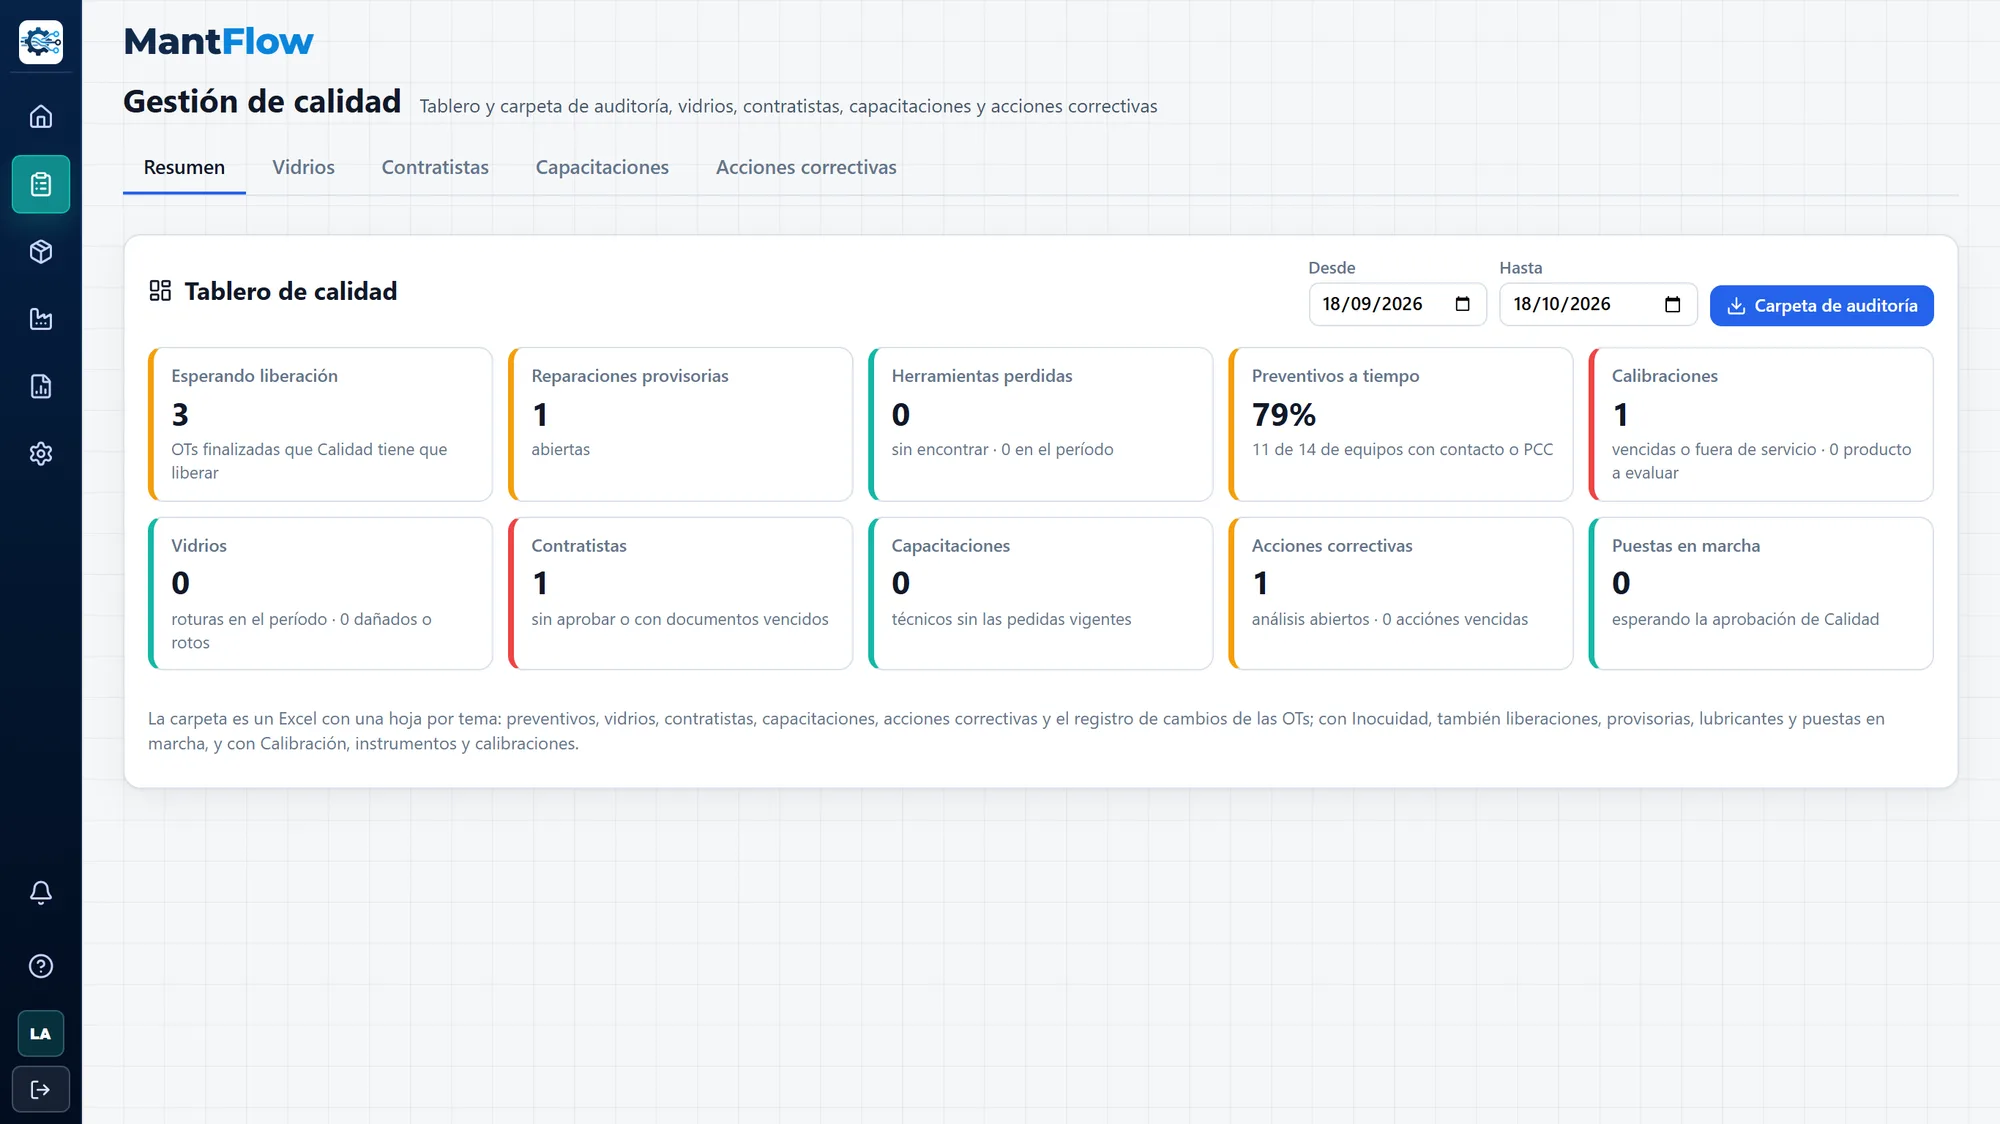Open the Acciones correctivas summary card
The width and height of the screenshot is (2000, 1124).
click(1400, 593)
